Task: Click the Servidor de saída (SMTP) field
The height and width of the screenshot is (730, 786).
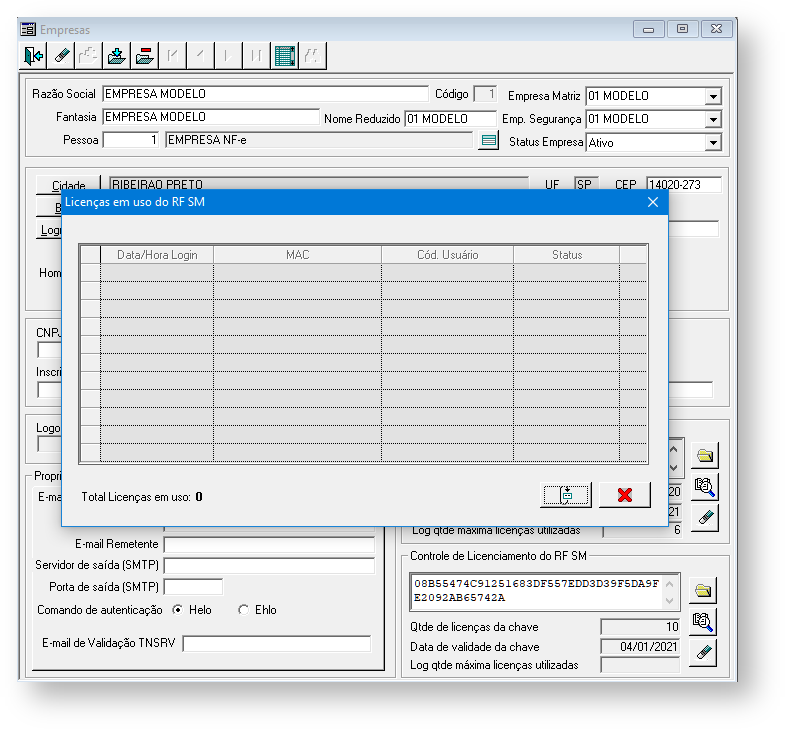Action: 269,566
